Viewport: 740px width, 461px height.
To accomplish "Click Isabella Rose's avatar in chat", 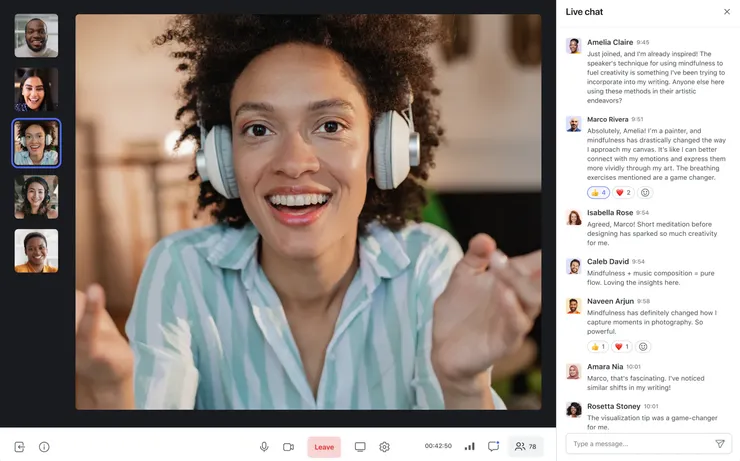I will click(x=573, y=218).
